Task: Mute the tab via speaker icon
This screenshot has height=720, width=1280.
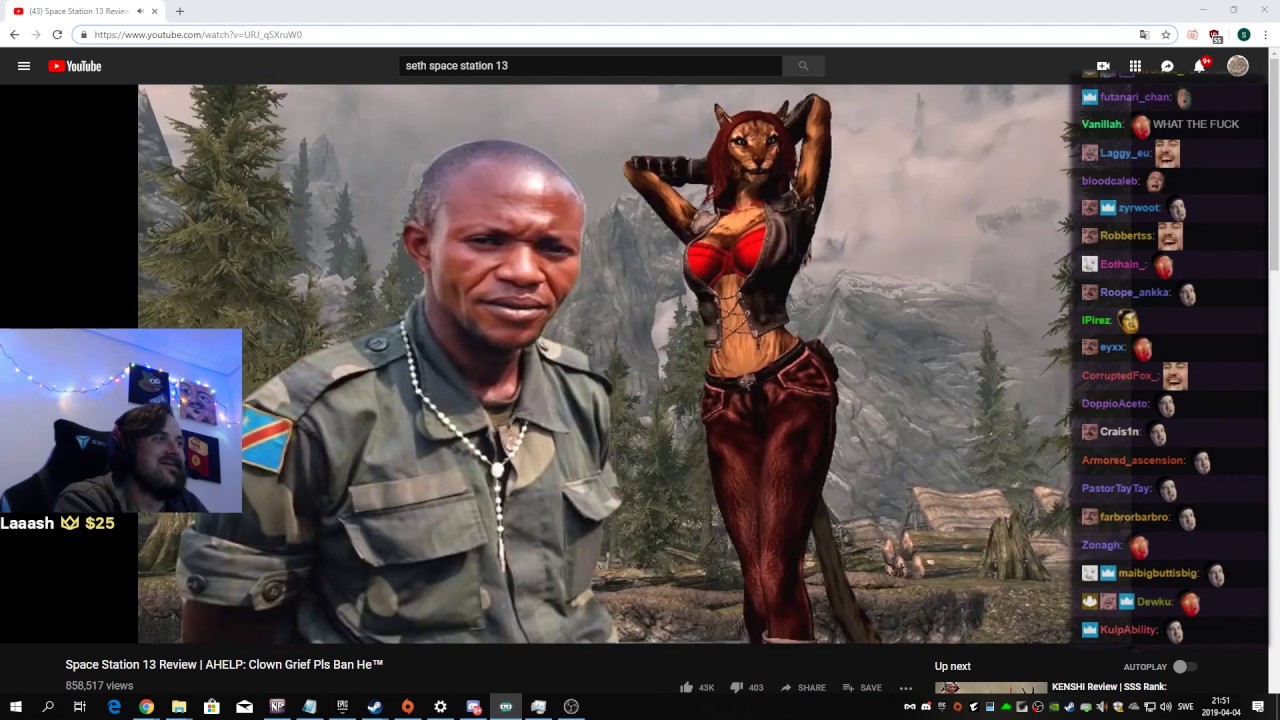Action: tap(140, 11)
